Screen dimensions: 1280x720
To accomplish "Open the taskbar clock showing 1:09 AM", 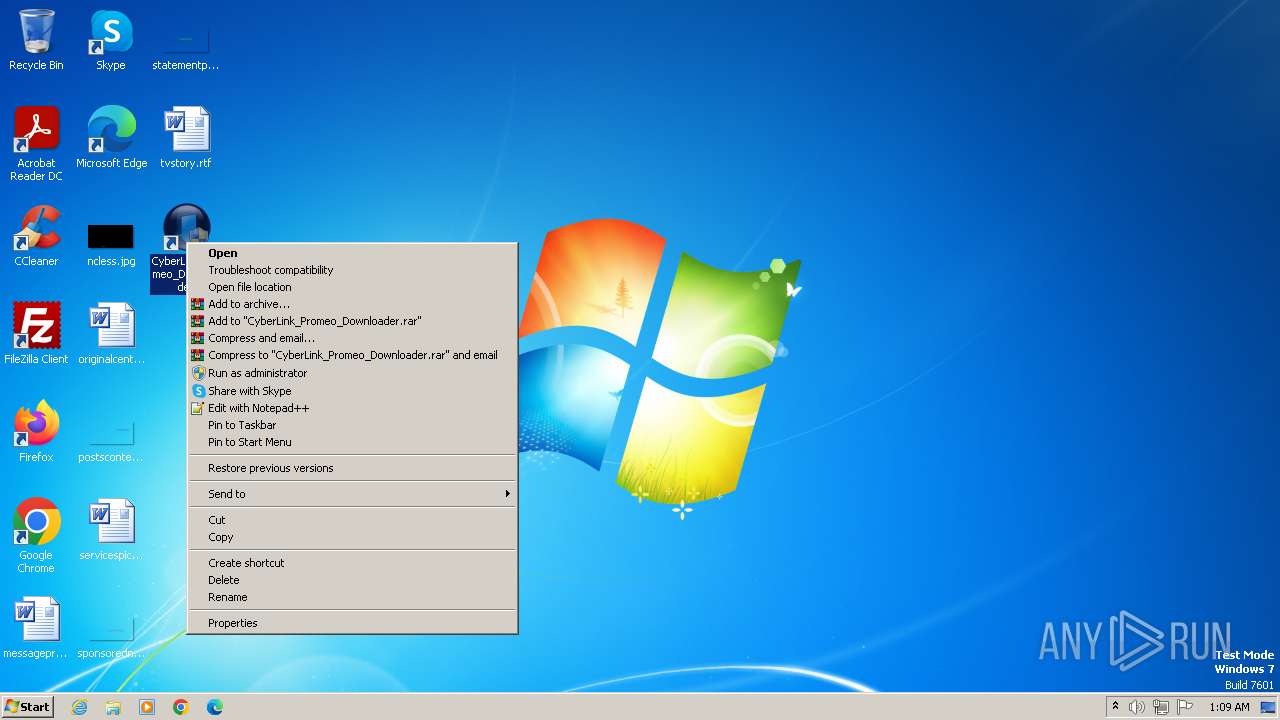I will [x=1229, y=707].
